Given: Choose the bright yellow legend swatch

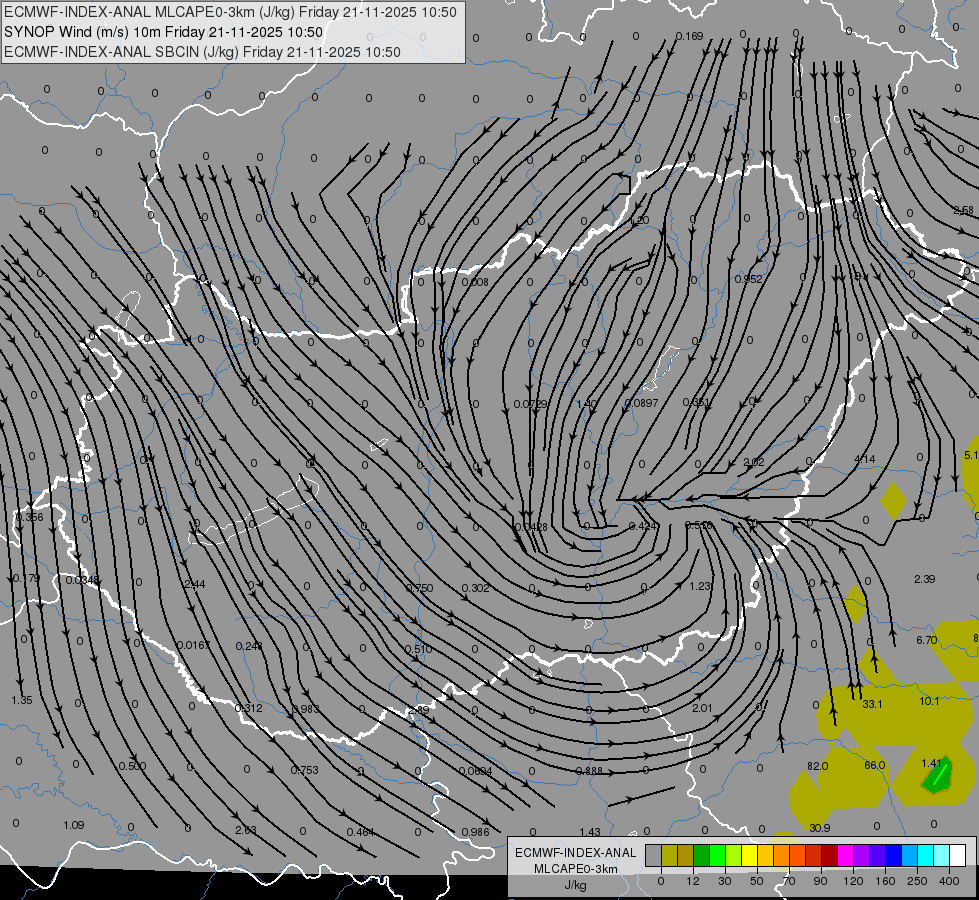Looking at the screenshot, I should click(x=749, y=855).
